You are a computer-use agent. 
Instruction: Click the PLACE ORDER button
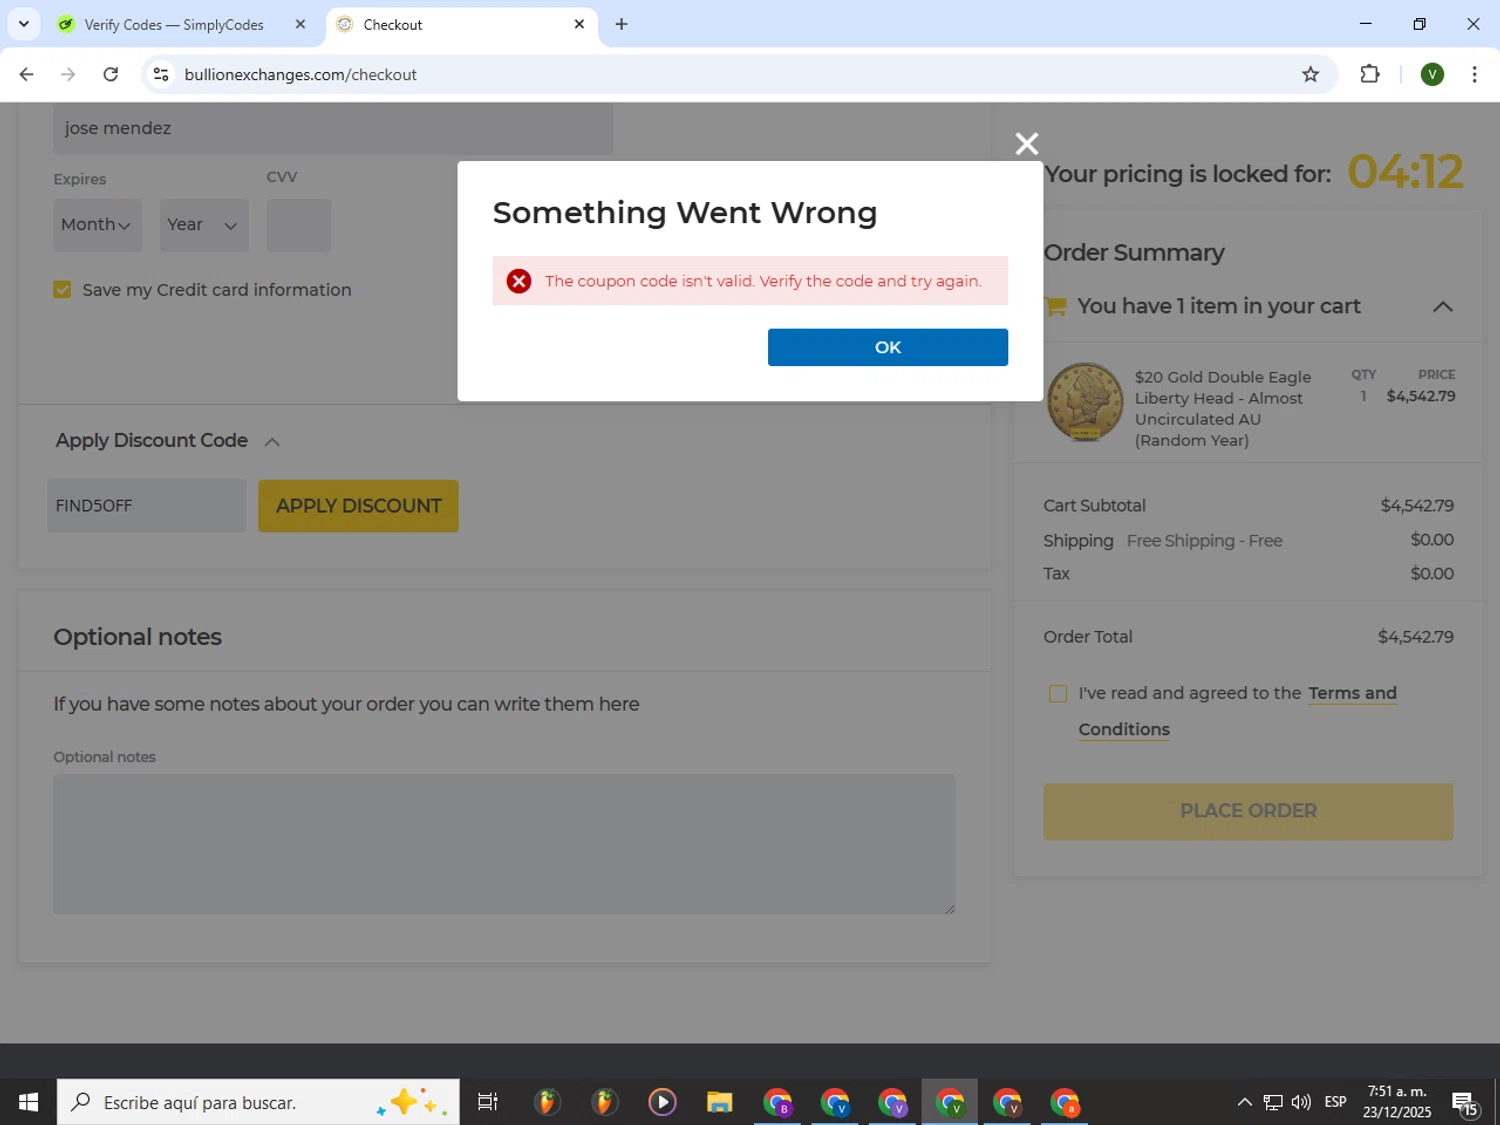[1248, 811]
